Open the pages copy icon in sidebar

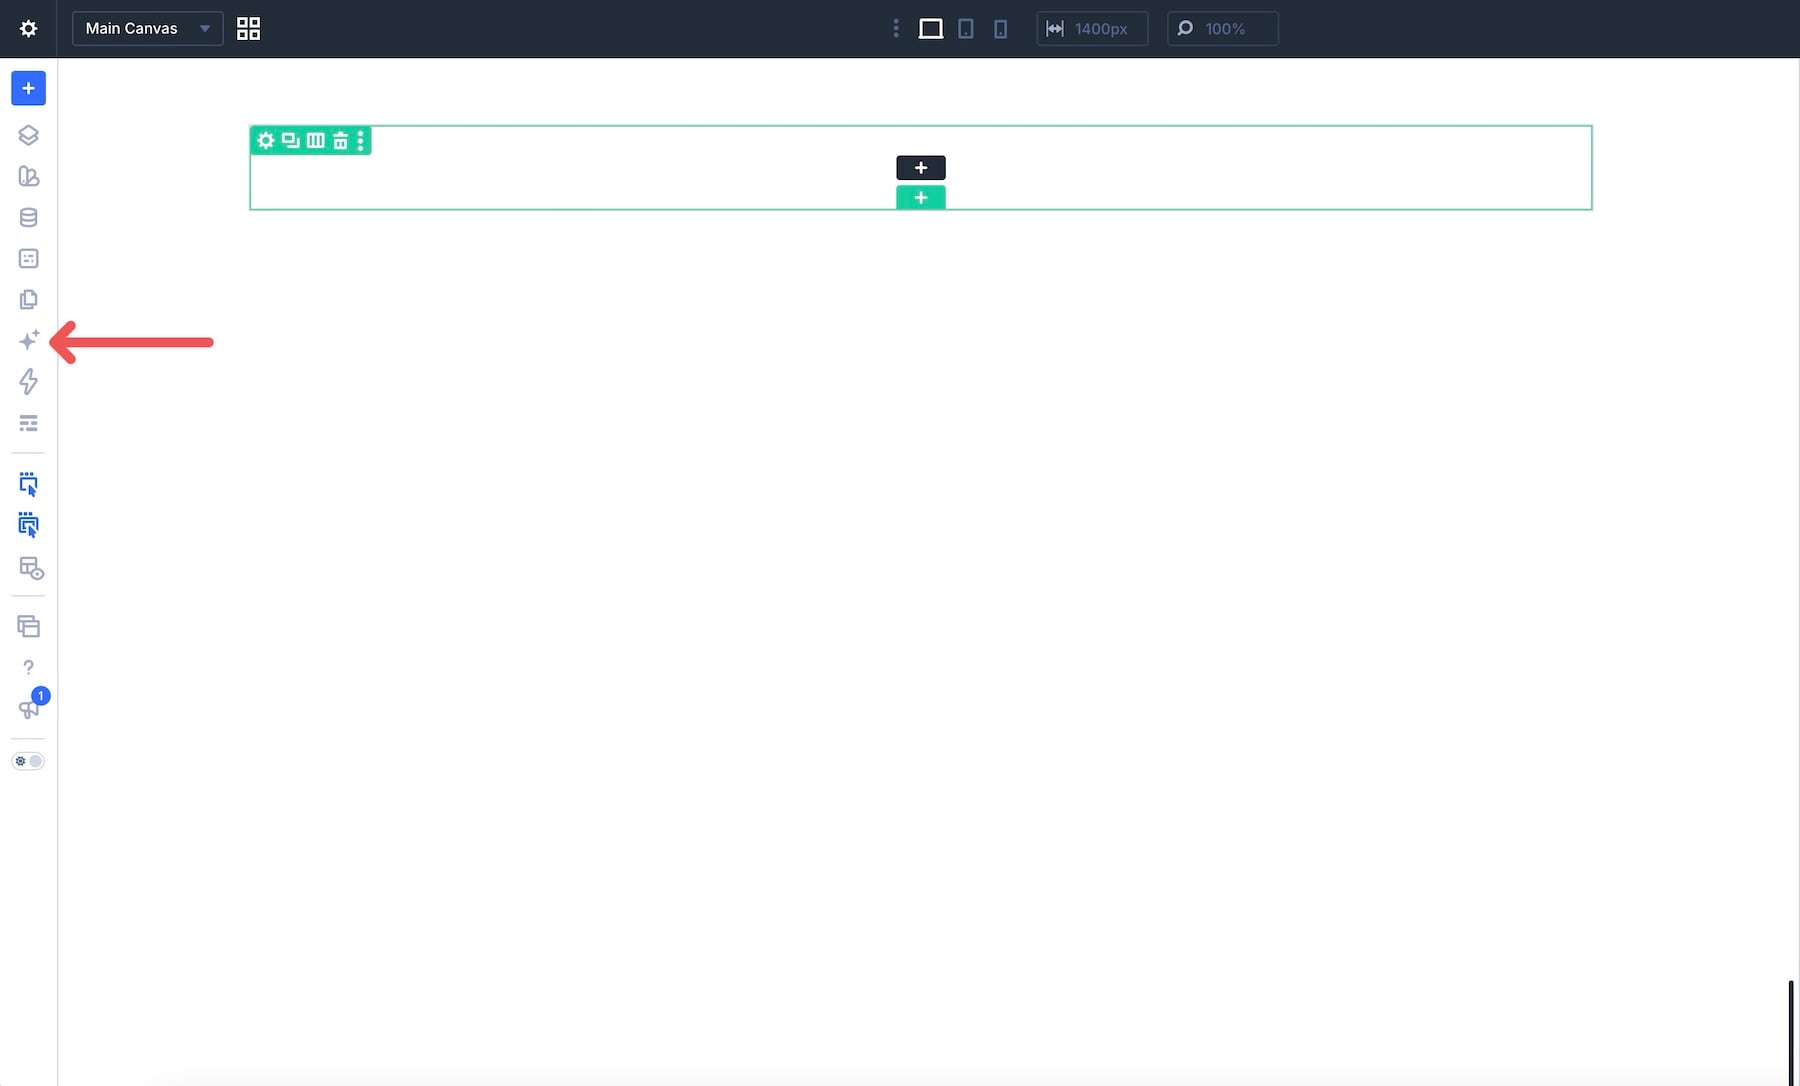(28, 299)
